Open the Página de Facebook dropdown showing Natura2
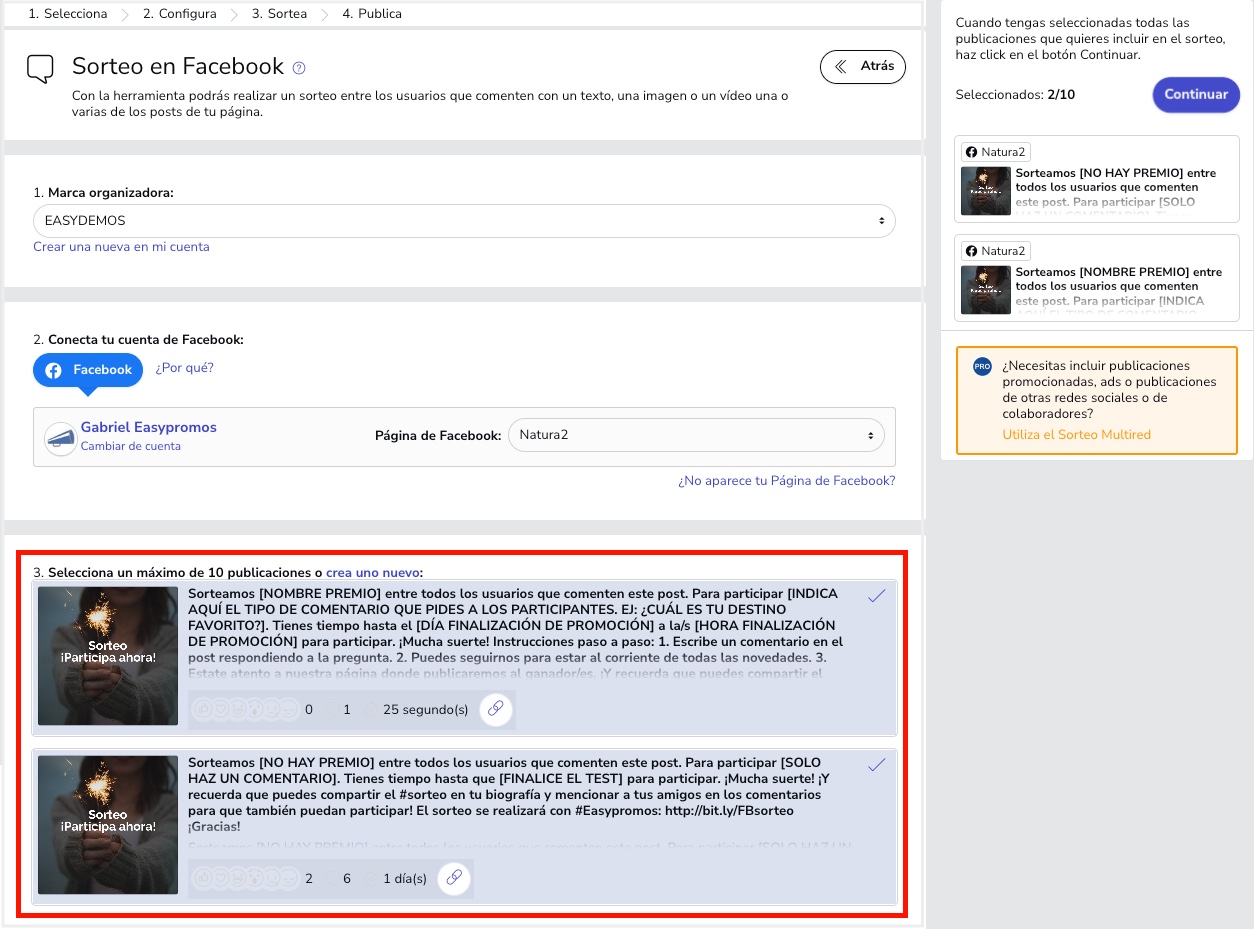This screenshot has width=1254, height=929. pos(696,435)
